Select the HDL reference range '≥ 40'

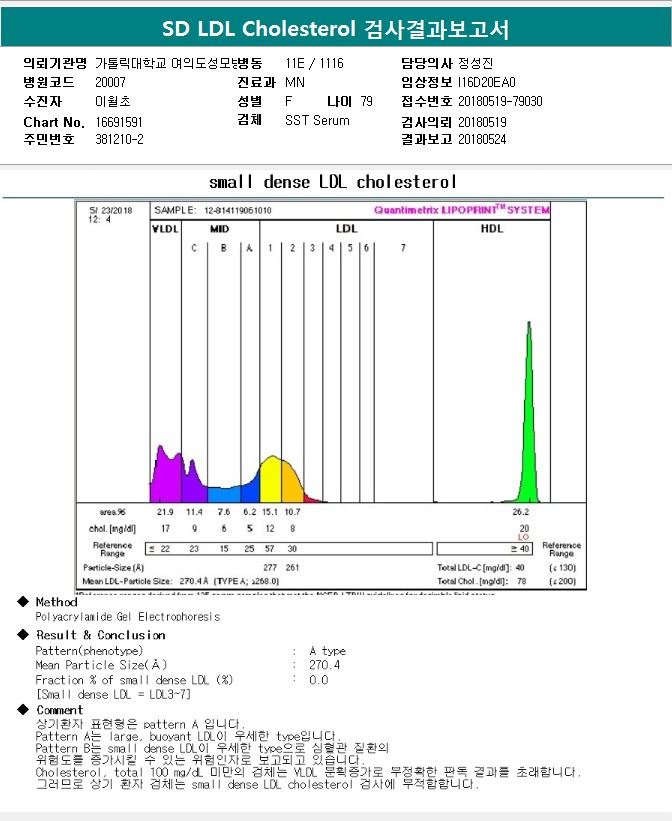(520, 549)
